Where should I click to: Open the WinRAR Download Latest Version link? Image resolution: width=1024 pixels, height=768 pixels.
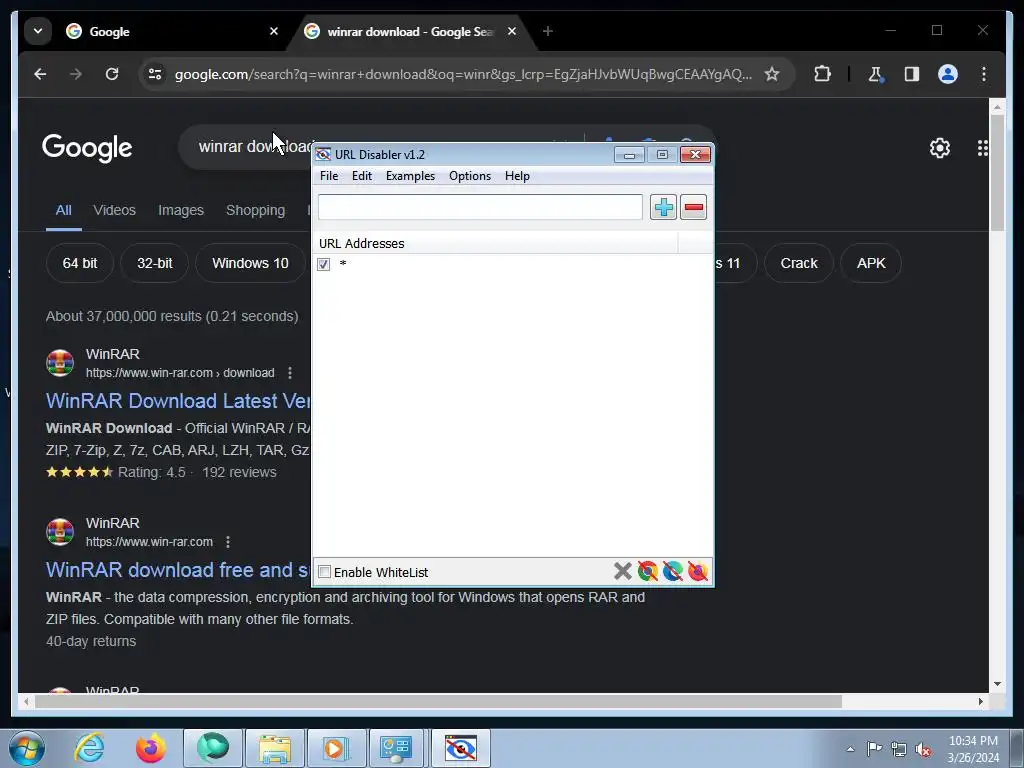pyautogui.click(x=178, y=401)
